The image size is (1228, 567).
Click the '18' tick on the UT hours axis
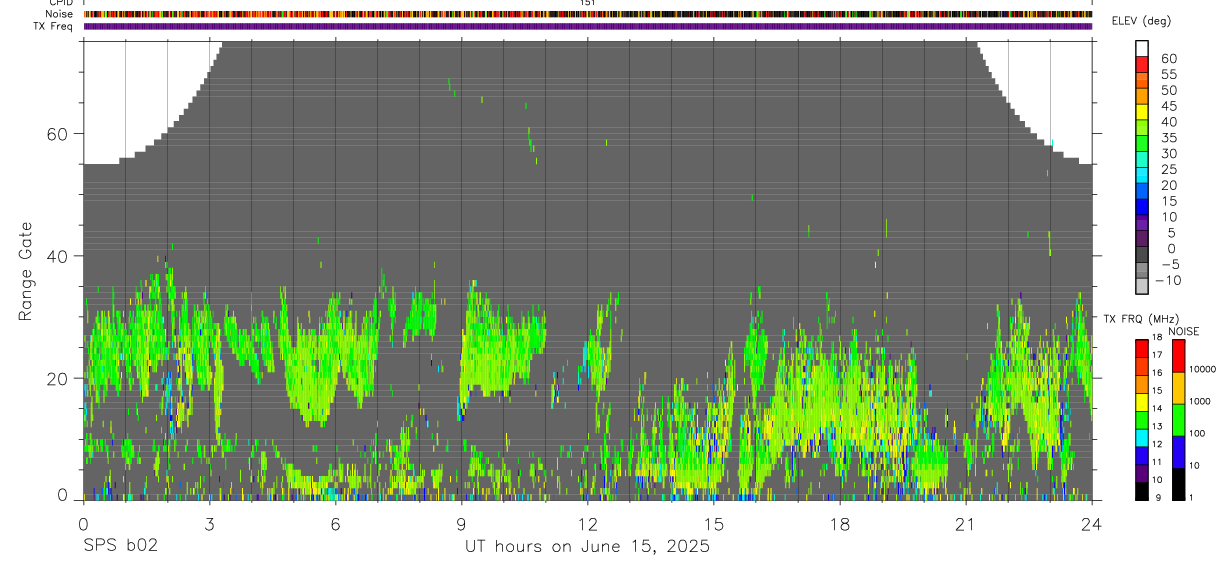839,523
